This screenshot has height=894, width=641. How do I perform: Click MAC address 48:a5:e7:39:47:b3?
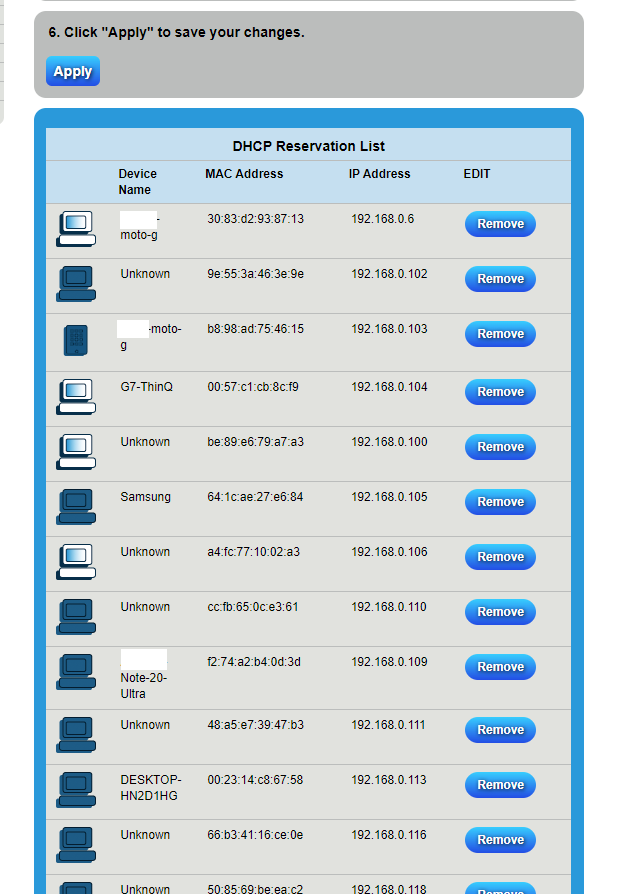[255, 725]
